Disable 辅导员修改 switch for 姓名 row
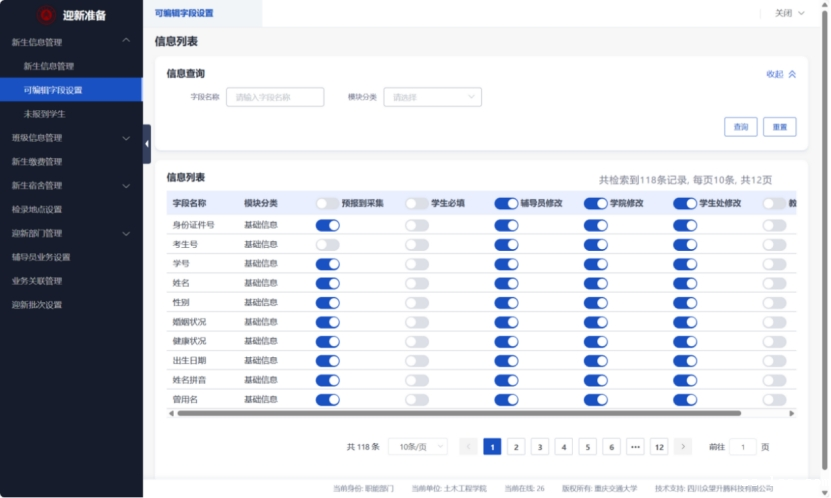The height and width of the screenshot is (498, 831). 506,283
